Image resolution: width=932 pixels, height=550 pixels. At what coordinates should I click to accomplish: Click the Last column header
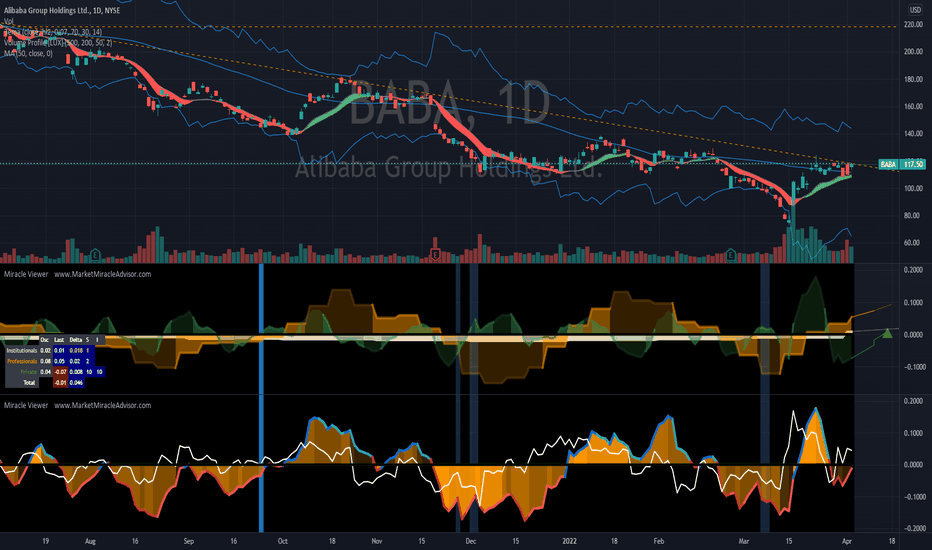59,340
